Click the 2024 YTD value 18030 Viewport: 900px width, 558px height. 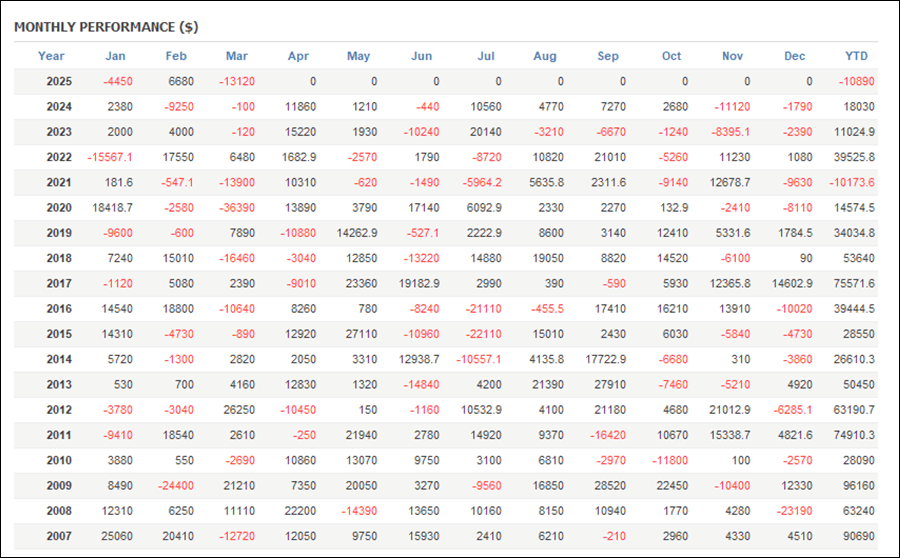(859, 107)
